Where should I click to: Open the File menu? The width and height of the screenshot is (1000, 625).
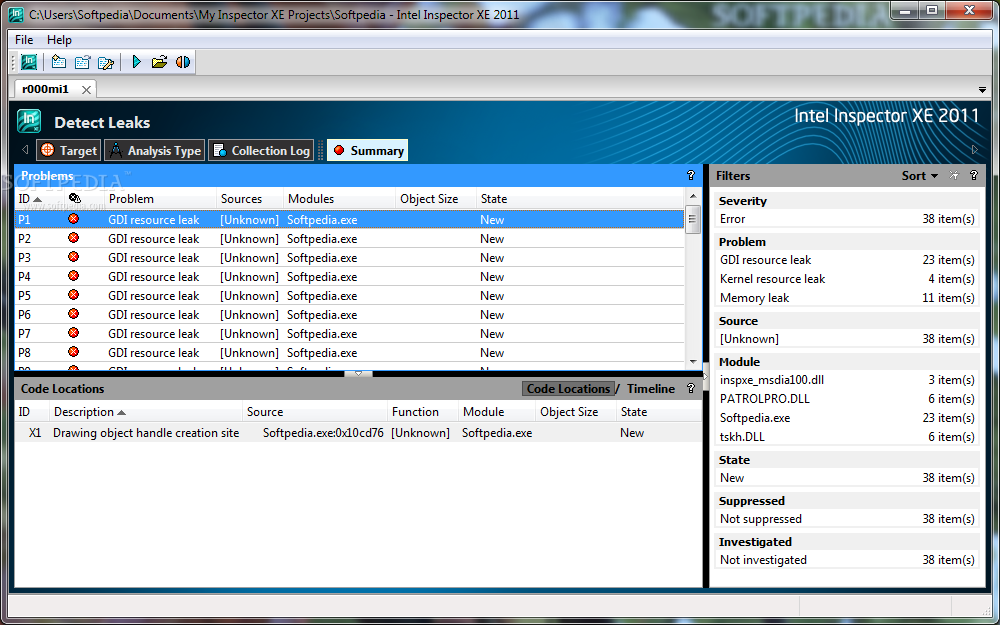pos(24,40)
